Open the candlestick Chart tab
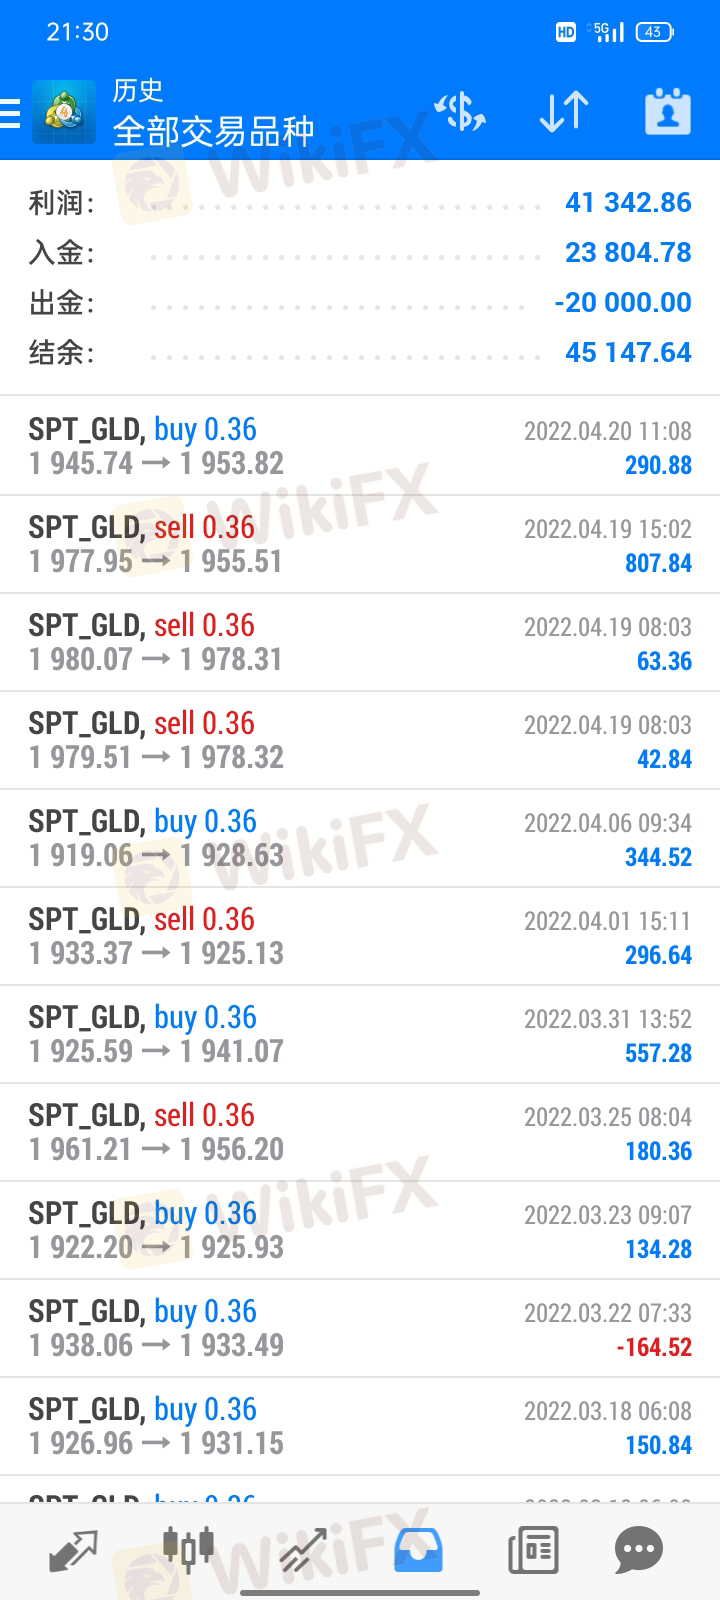The width and height of the screenshot is (720, 1600). tap(188, 1550)
